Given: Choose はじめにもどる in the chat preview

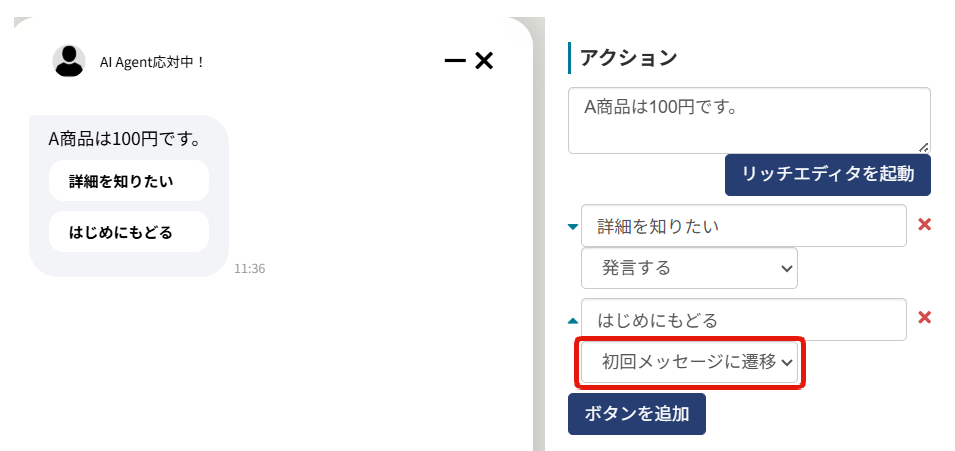Looking at the screenshot, I should coord(129,232).
